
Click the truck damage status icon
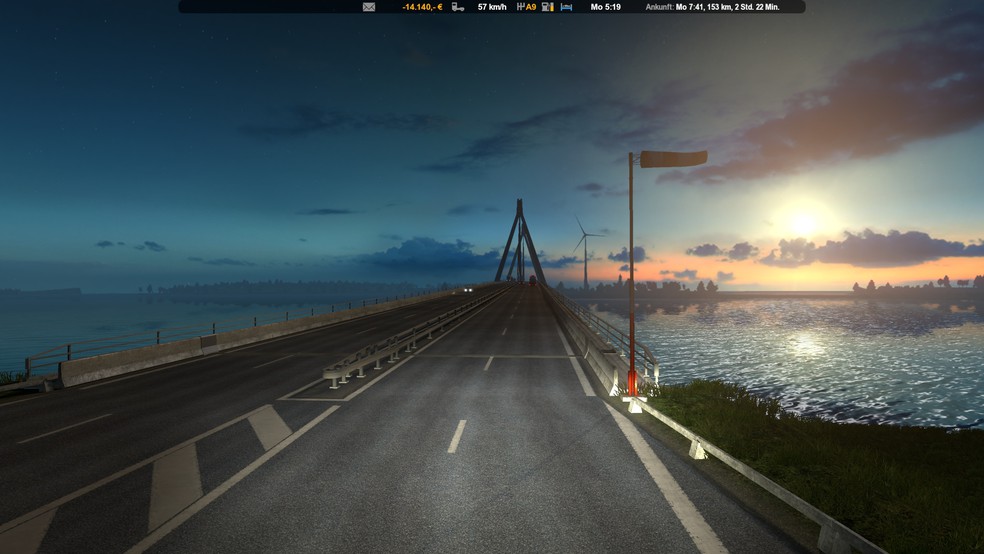coord(458,7)
